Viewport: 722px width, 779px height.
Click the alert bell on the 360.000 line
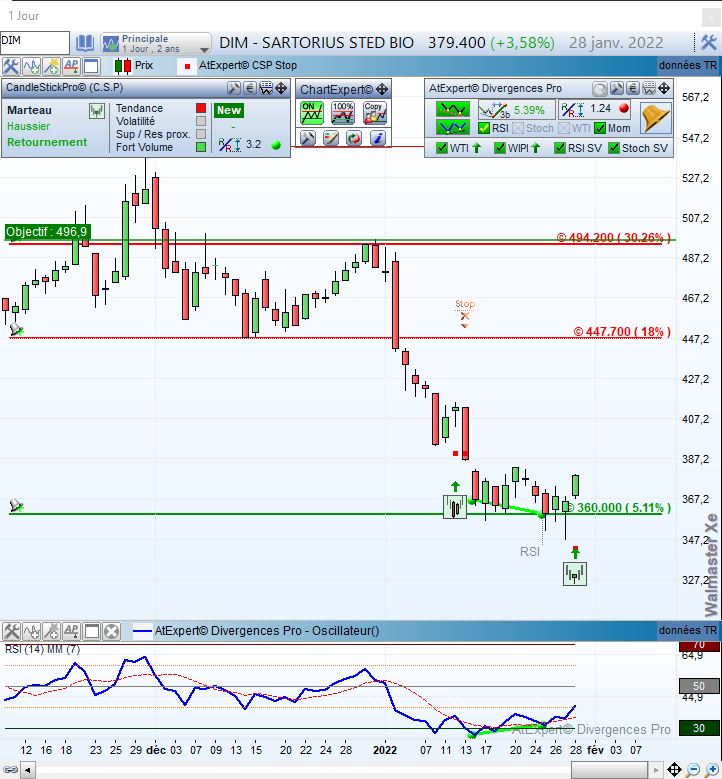[x=16, y=506]
